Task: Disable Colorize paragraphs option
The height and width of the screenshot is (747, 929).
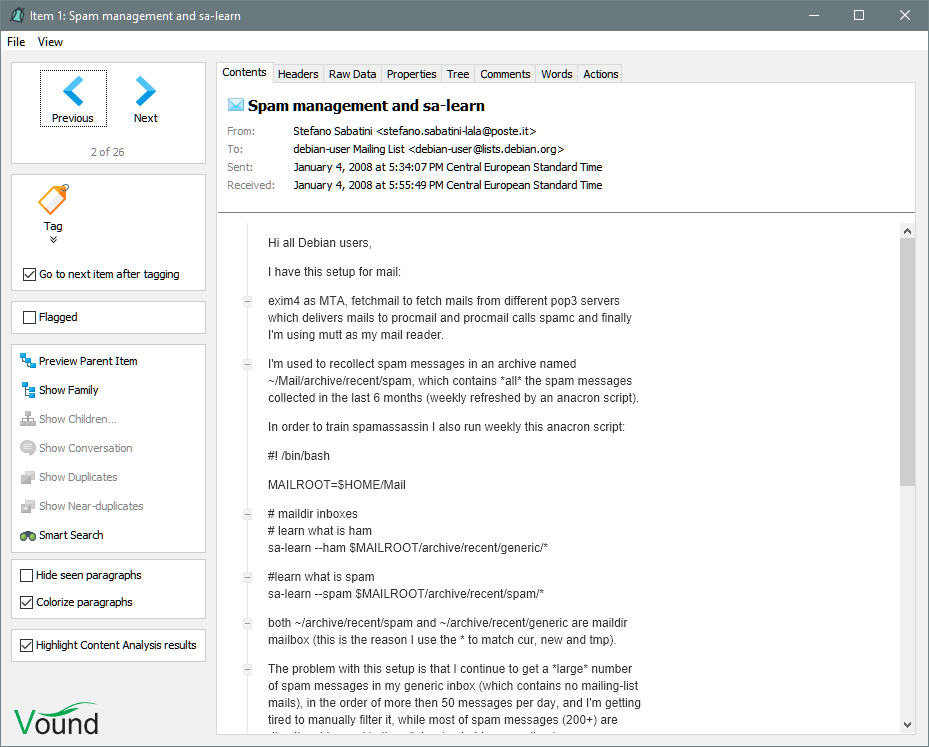Action: tap(27, 602)
